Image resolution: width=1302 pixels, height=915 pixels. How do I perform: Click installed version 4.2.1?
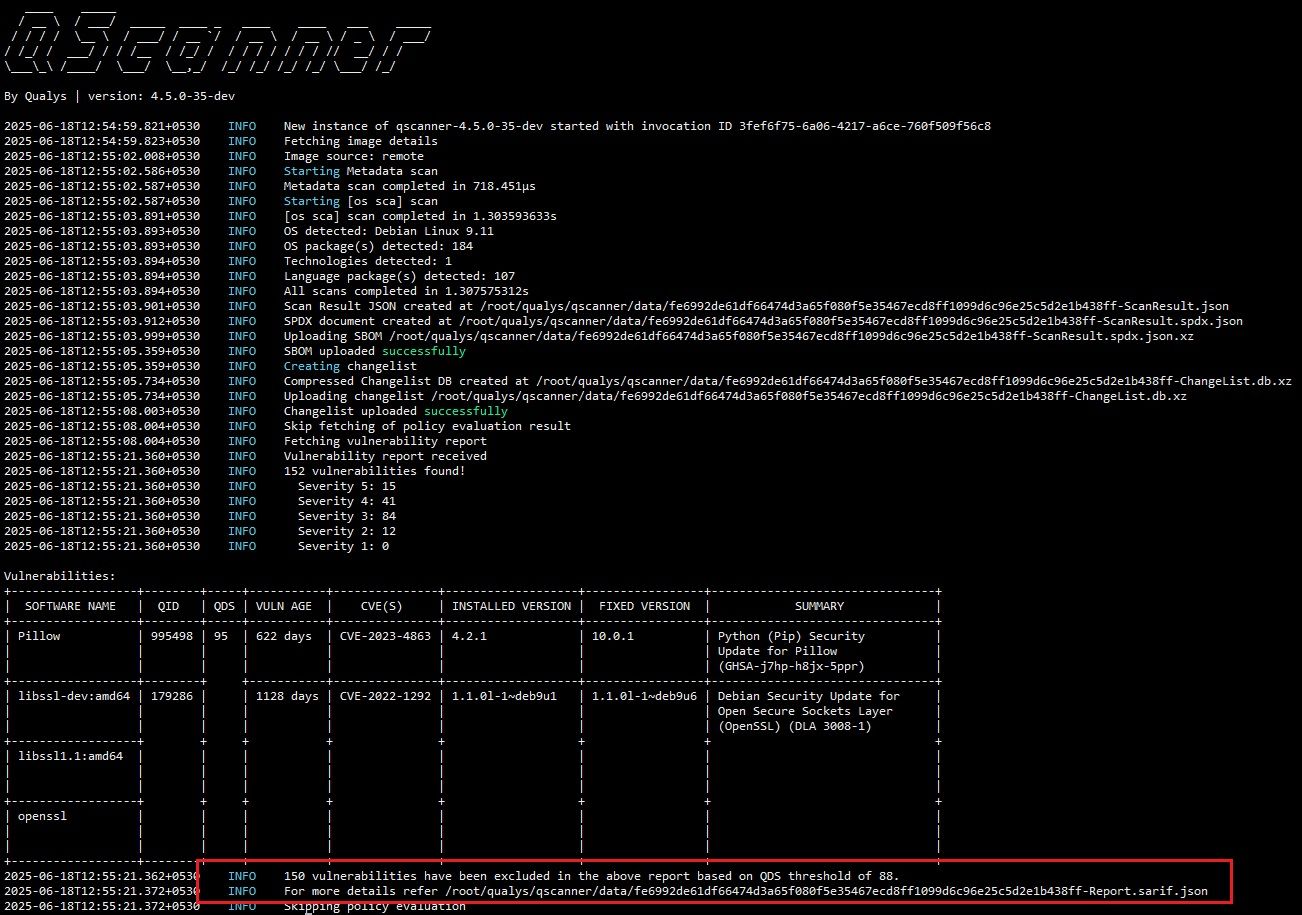(x=469, y=636)
